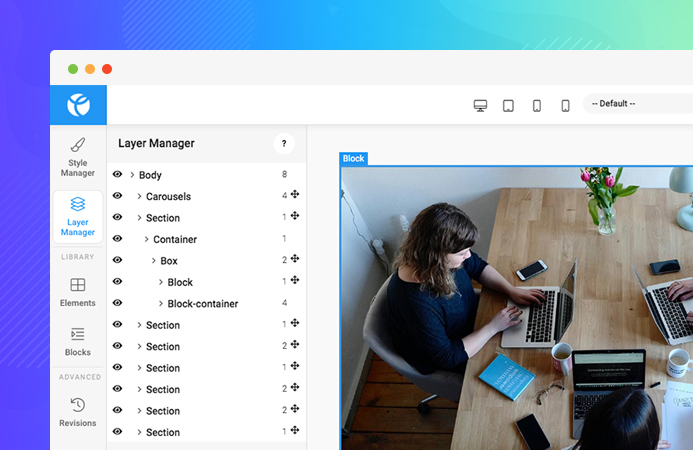Toggle visibility of Block-container layer

(117, 303)
